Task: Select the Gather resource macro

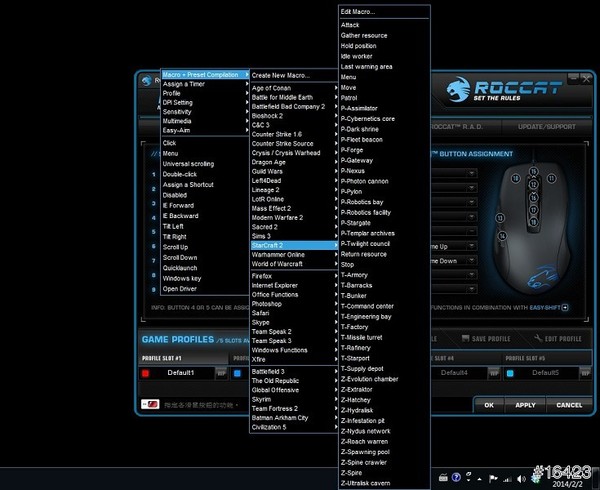Action: pyautogui.click(x=384, y=36)
